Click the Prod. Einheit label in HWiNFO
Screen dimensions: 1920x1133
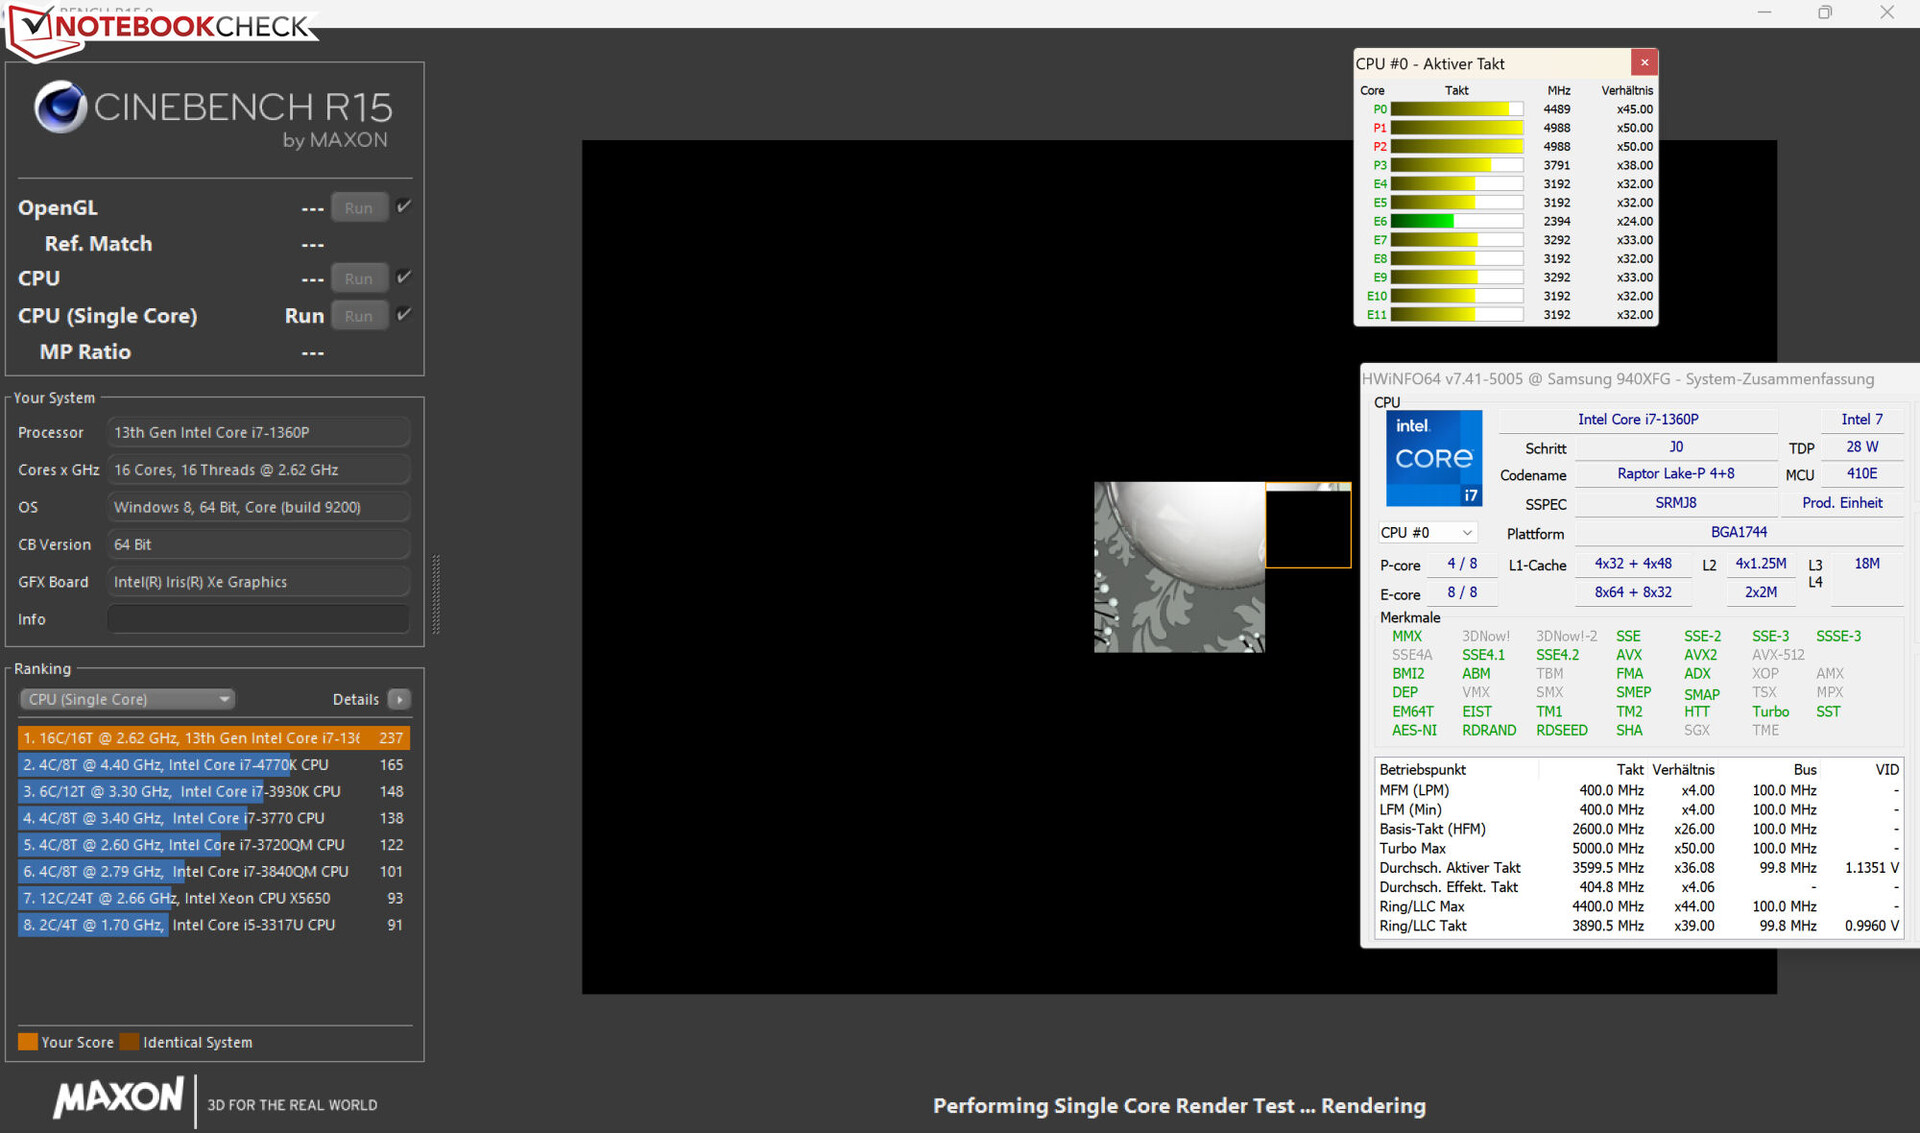tap(1842, 503)
